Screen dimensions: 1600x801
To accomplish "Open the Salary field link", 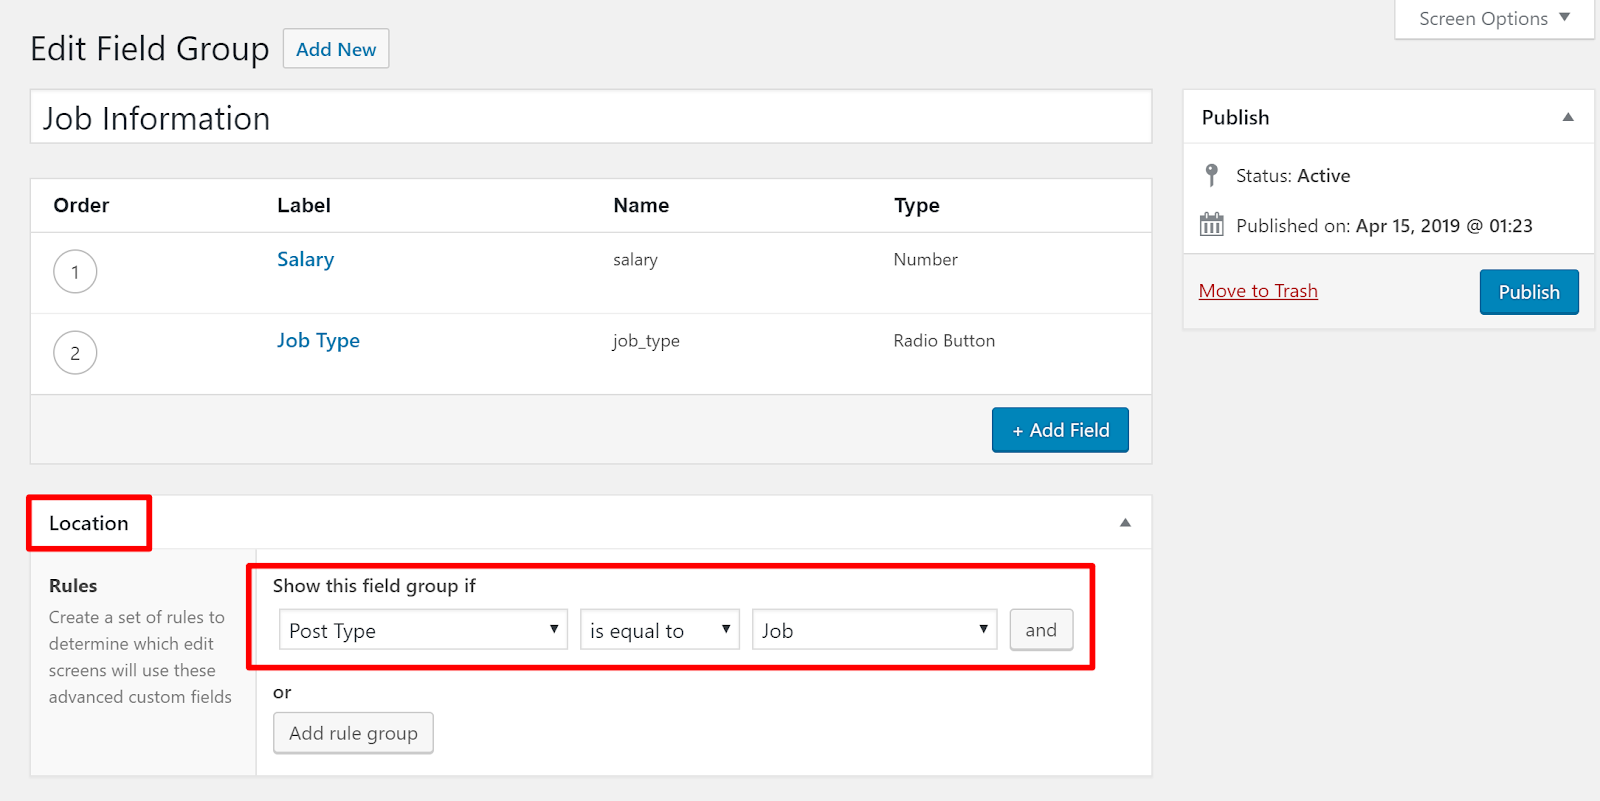I will [x=305, y=259].
